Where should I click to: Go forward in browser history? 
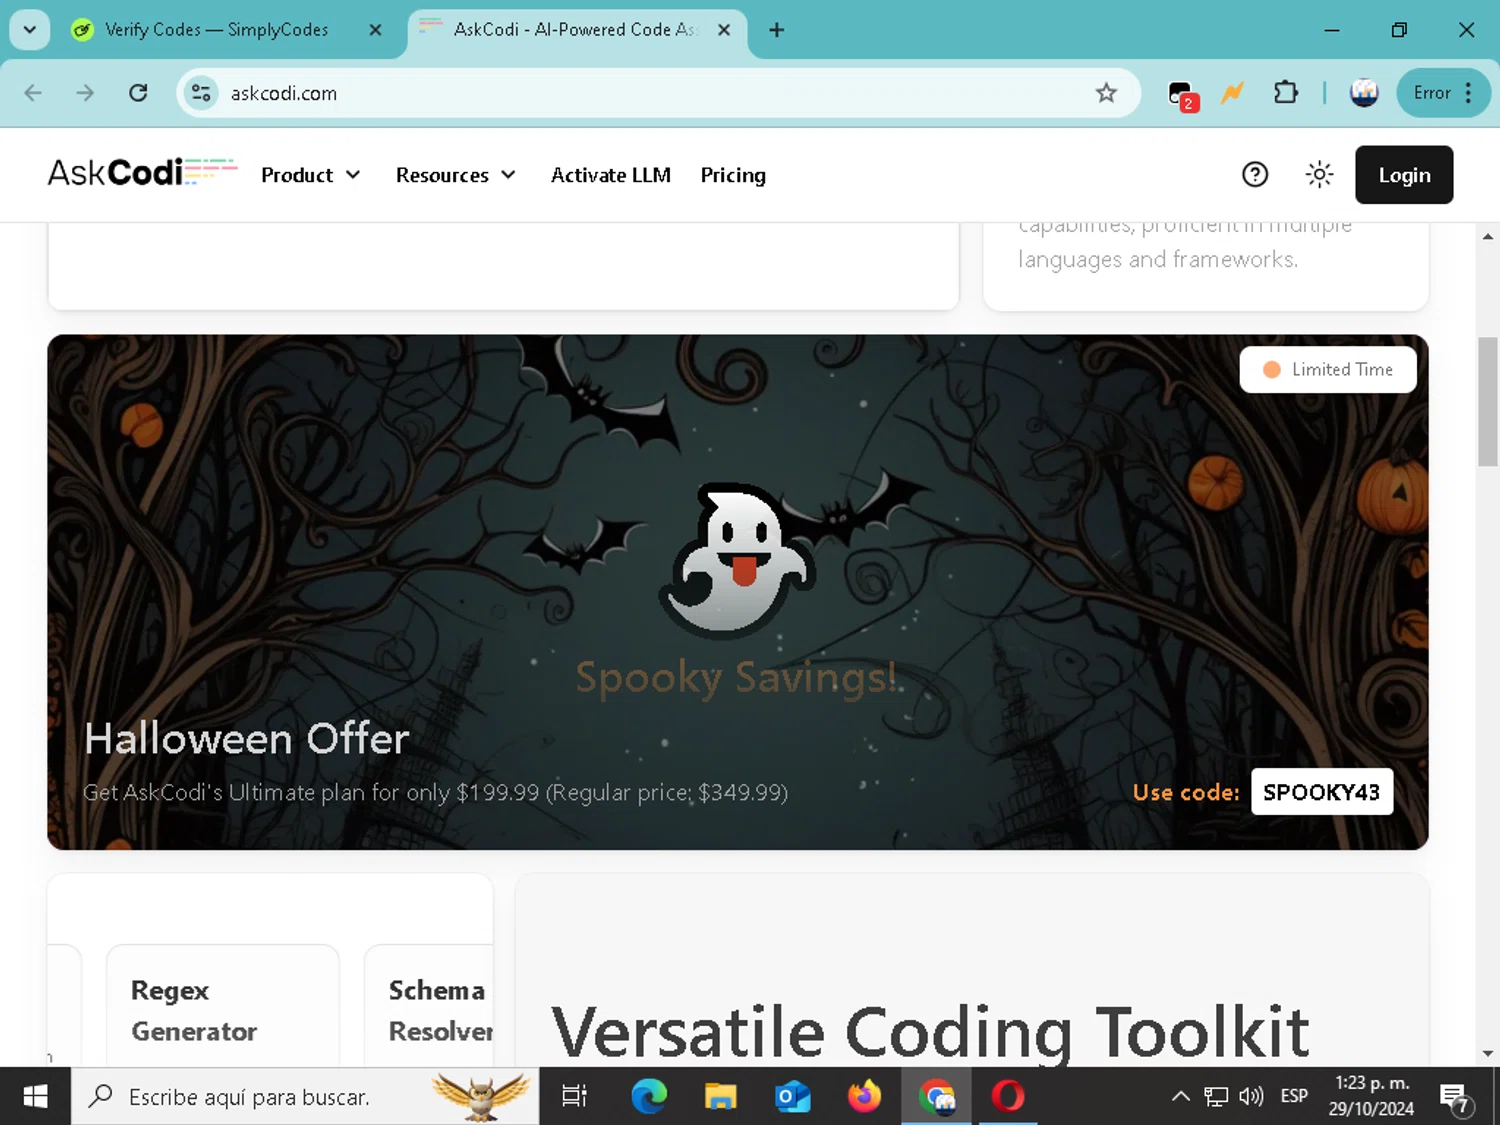(x=85, y=93)
